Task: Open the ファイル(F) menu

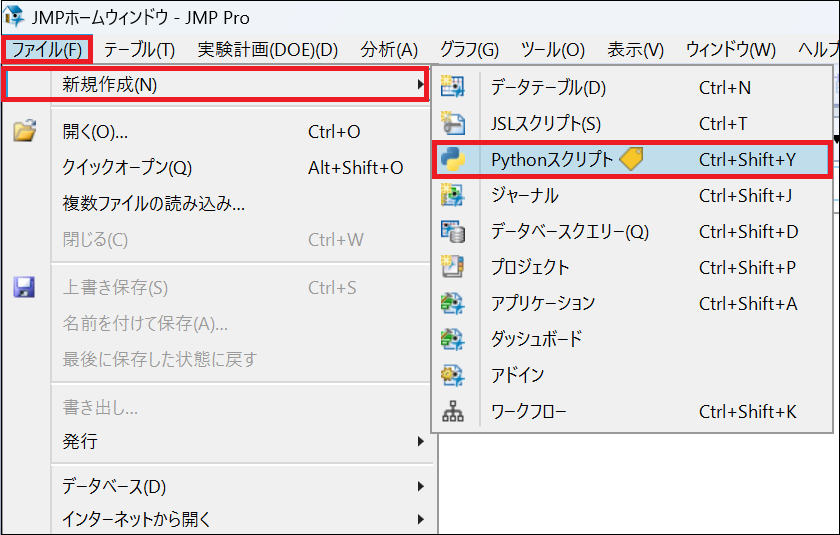Action: point(47,49)
